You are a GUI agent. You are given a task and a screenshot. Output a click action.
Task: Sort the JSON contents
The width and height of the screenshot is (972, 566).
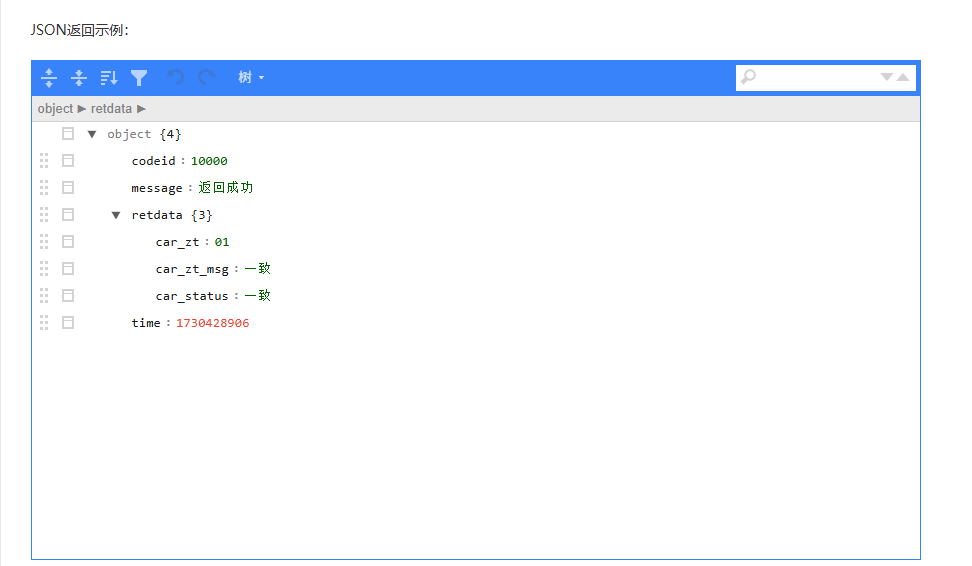pyautogui.click(x=109, y=77)
